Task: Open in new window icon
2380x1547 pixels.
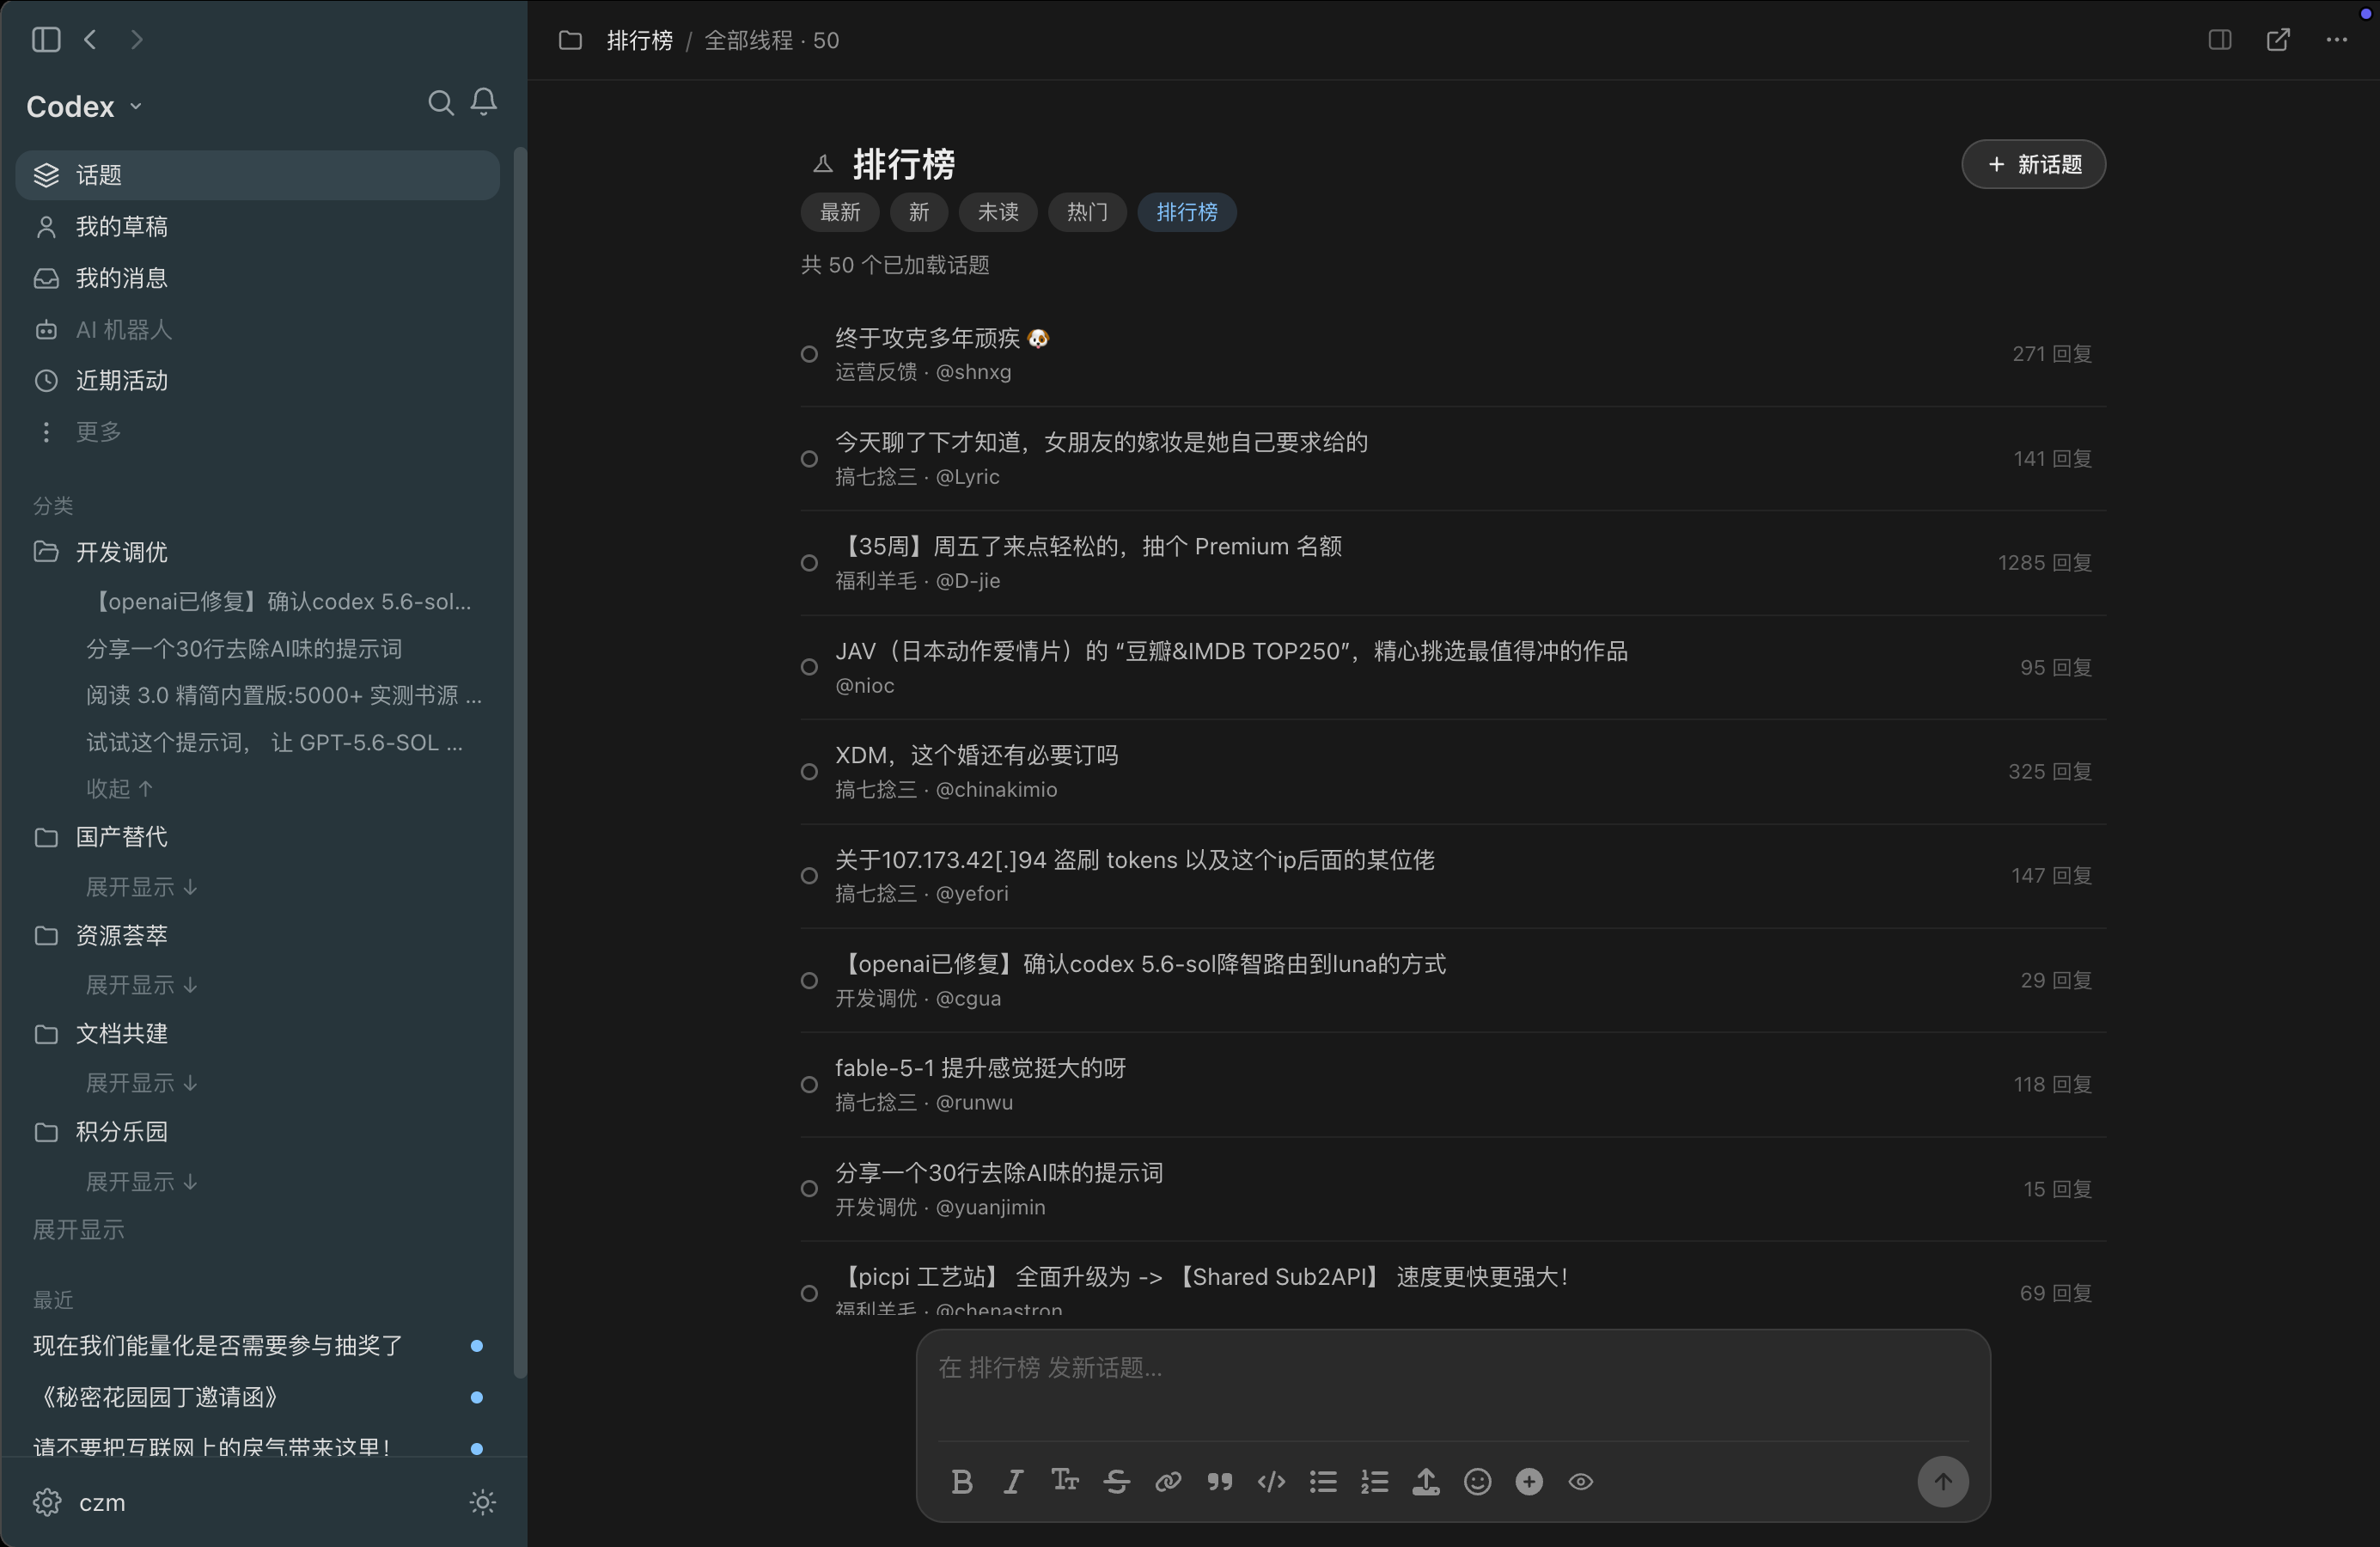Action: [x=2278, y=39]
